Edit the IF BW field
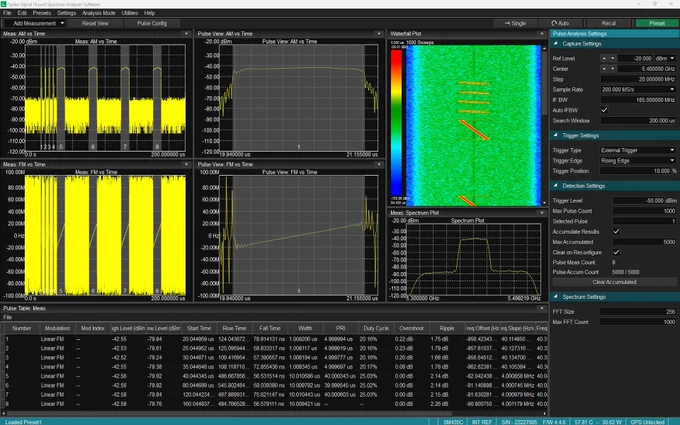The image size is (680, 425). (x=638, y=100)
